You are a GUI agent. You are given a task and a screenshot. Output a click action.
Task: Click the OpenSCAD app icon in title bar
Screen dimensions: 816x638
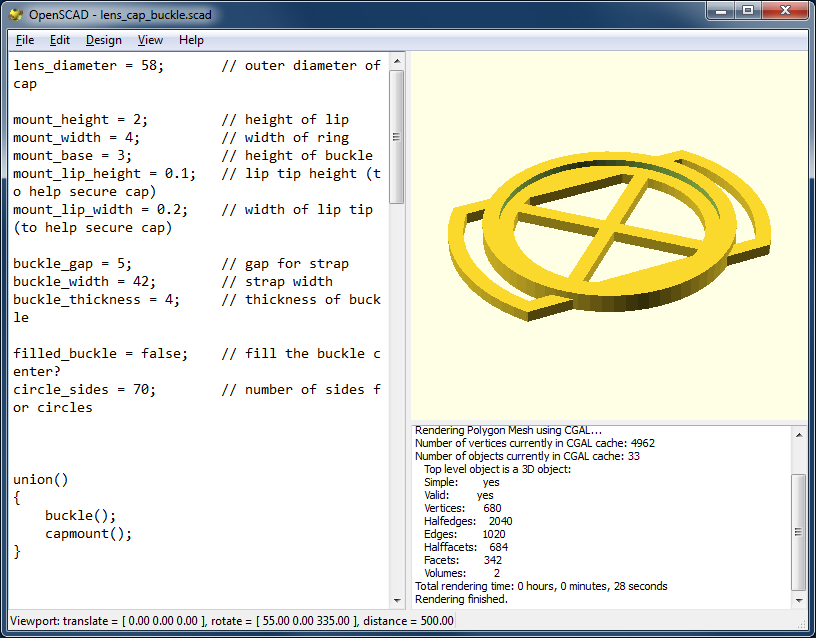click(16, 15)
